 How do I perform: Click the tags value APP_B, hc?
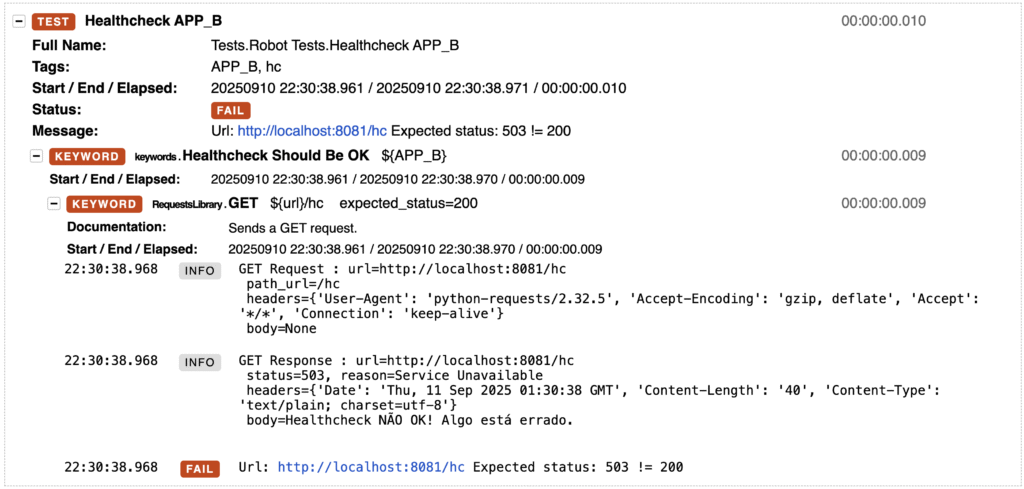point(248,66)
